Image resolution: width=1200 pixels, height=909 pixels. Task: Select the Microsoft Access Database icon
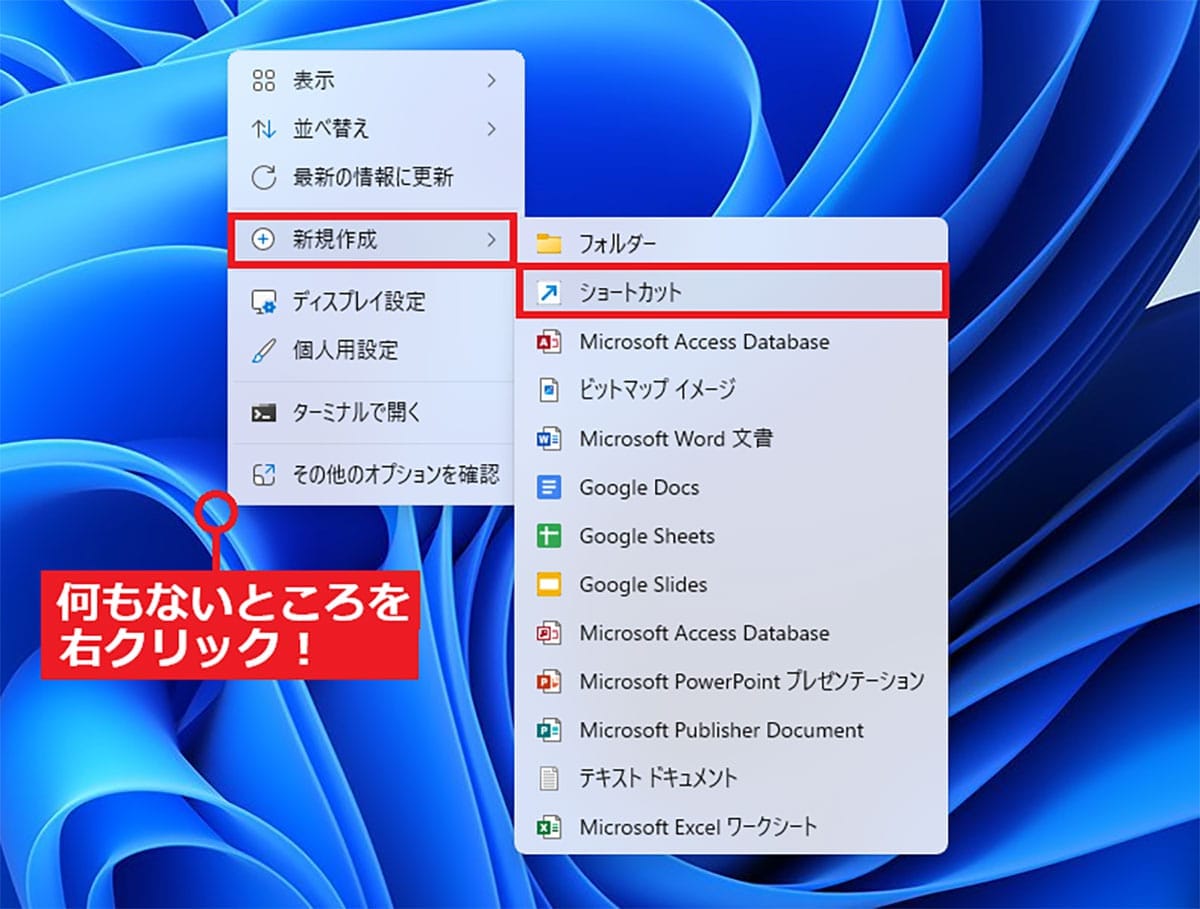pyautogui.click(x=551, y=341)
